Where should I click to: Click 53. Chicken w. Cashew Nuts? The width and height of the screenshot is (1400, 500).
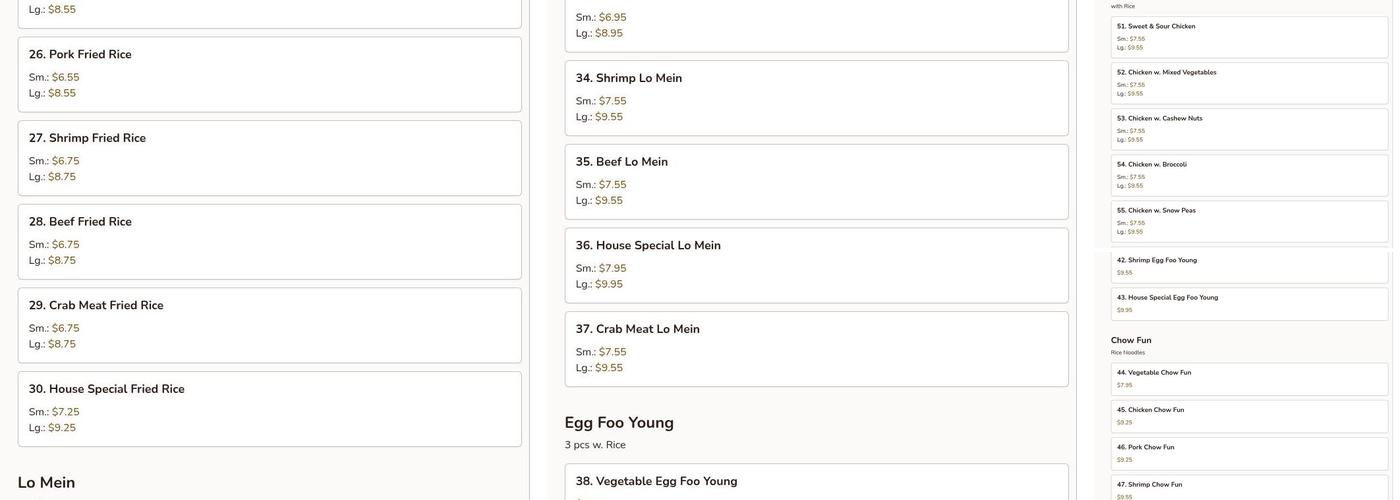pos(1249,129)
